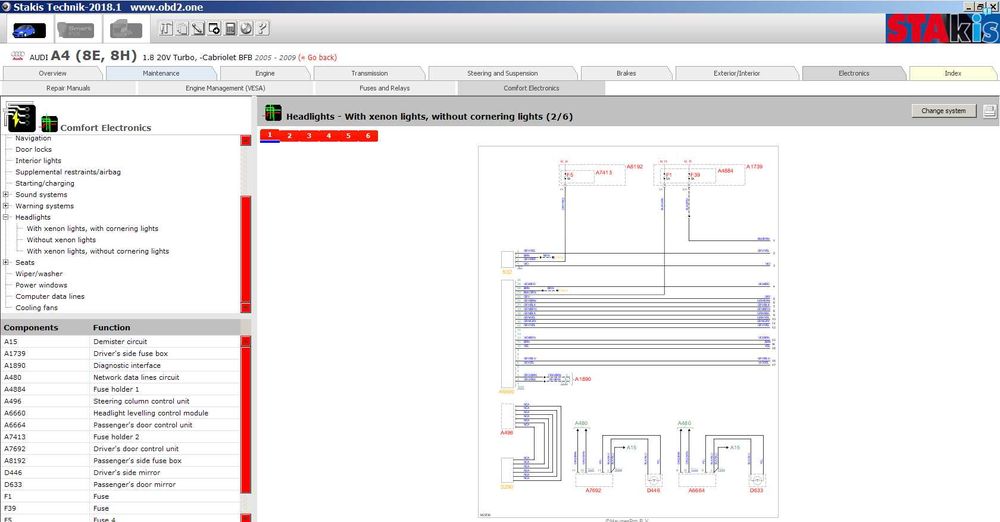Click the wiring diagram image
Image resolution: width=1000 pixels, height=522 pixels.
coord(628,332)
